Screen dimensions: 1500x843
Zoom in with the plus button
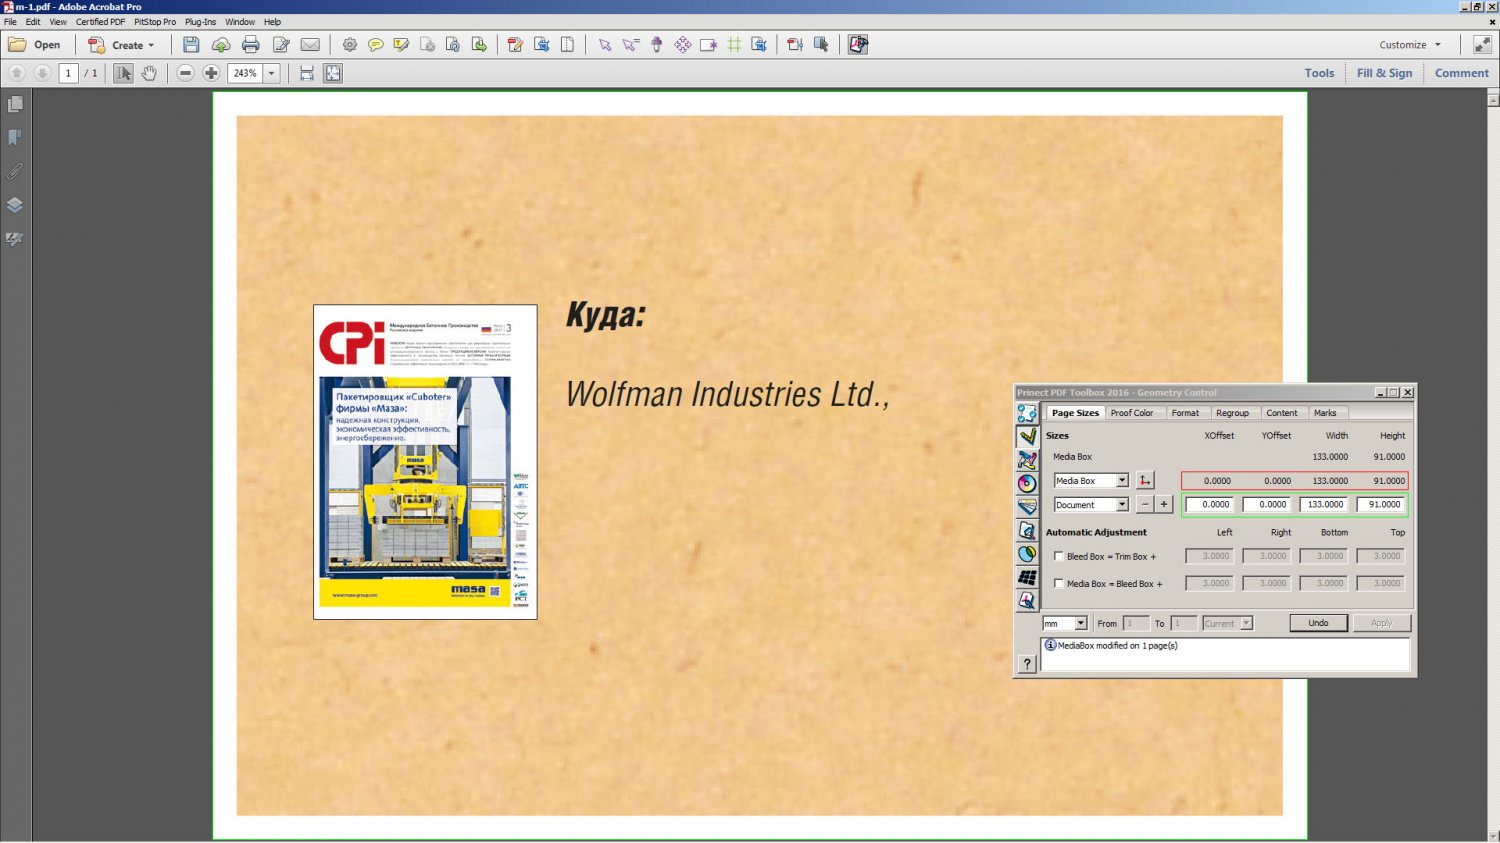tap(211, 73)
